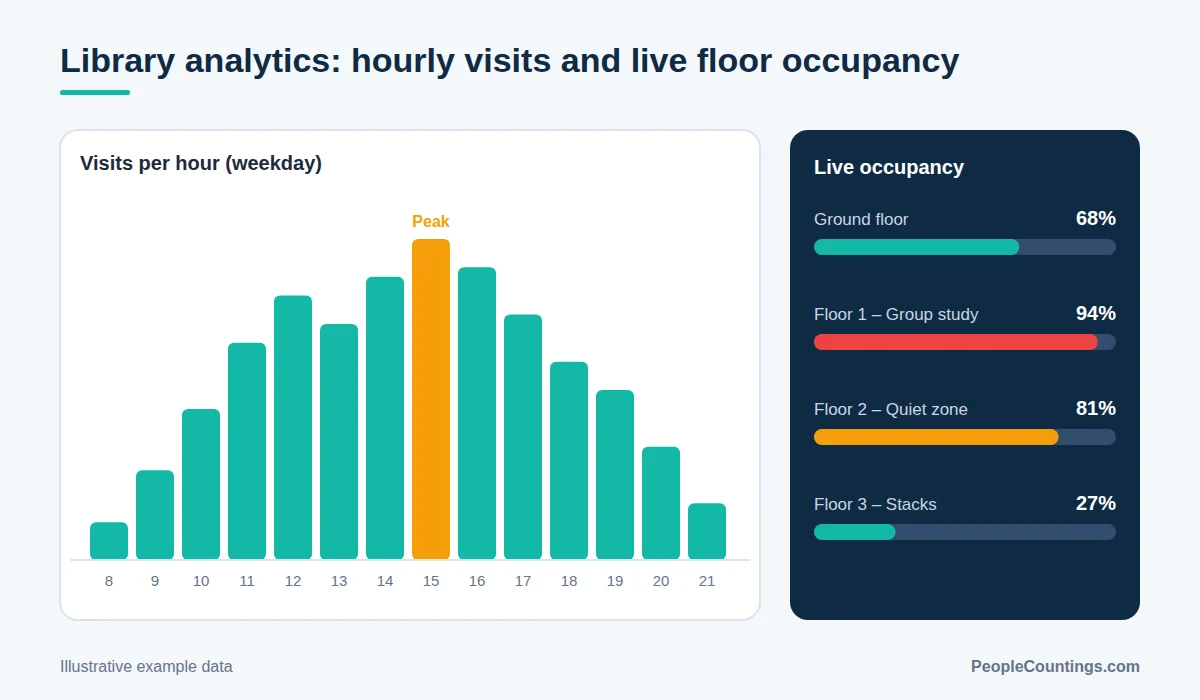The image size is (1200, 700).
Task: Click the axis label 18
Action: (569, 581)
